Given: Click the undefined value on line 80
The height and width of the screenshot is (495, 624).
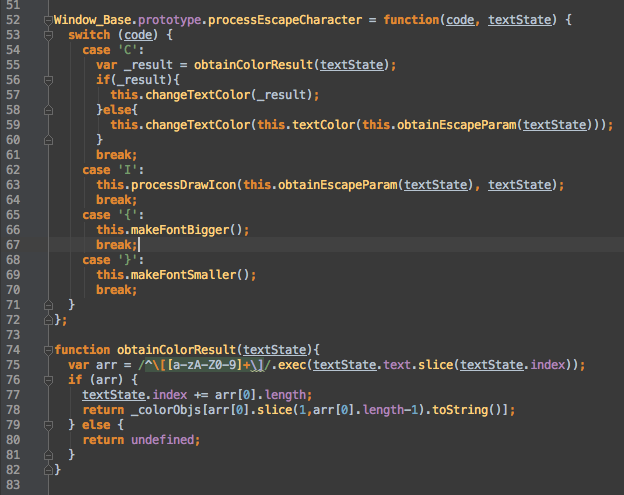Looking at the screenshot, I should coord(162,440).
